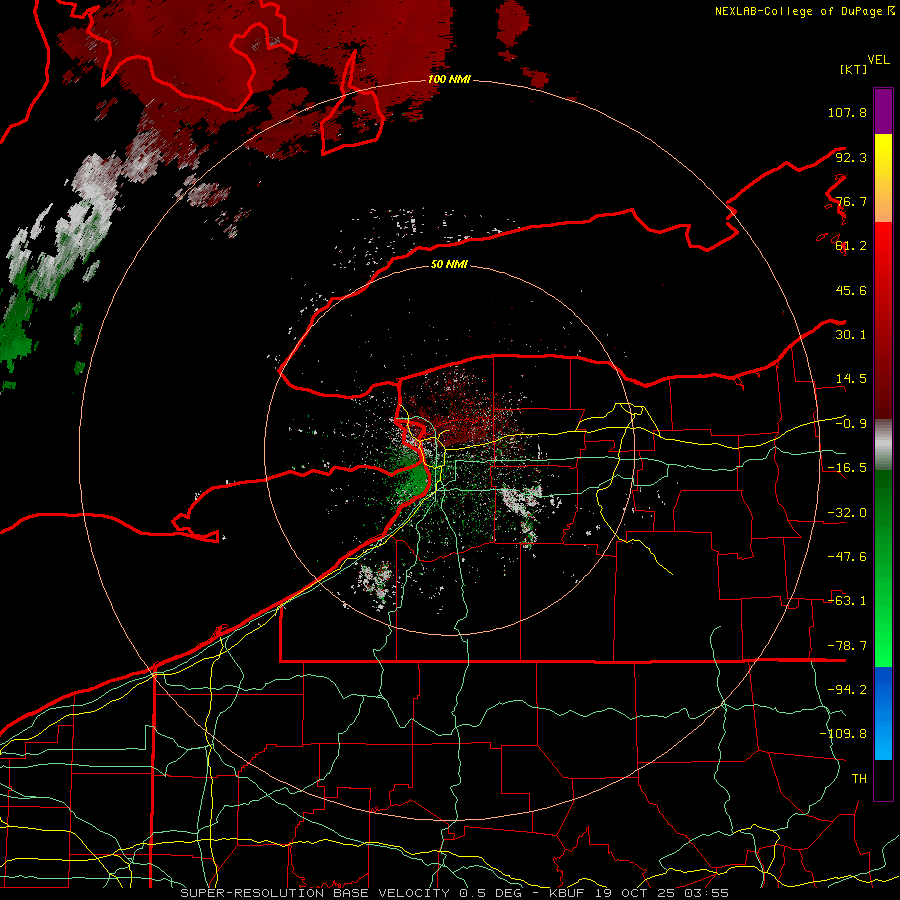Click the 45.6 legend value
900x900 pixels.
851,290
